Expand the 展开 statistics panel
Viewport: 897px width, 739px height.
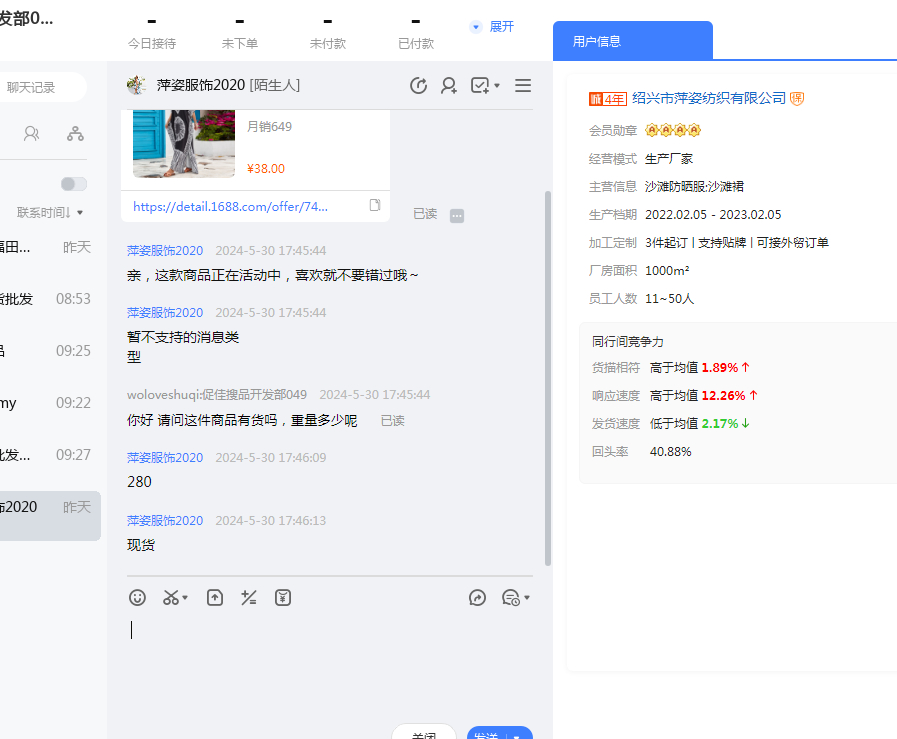(x=492, y=27)
